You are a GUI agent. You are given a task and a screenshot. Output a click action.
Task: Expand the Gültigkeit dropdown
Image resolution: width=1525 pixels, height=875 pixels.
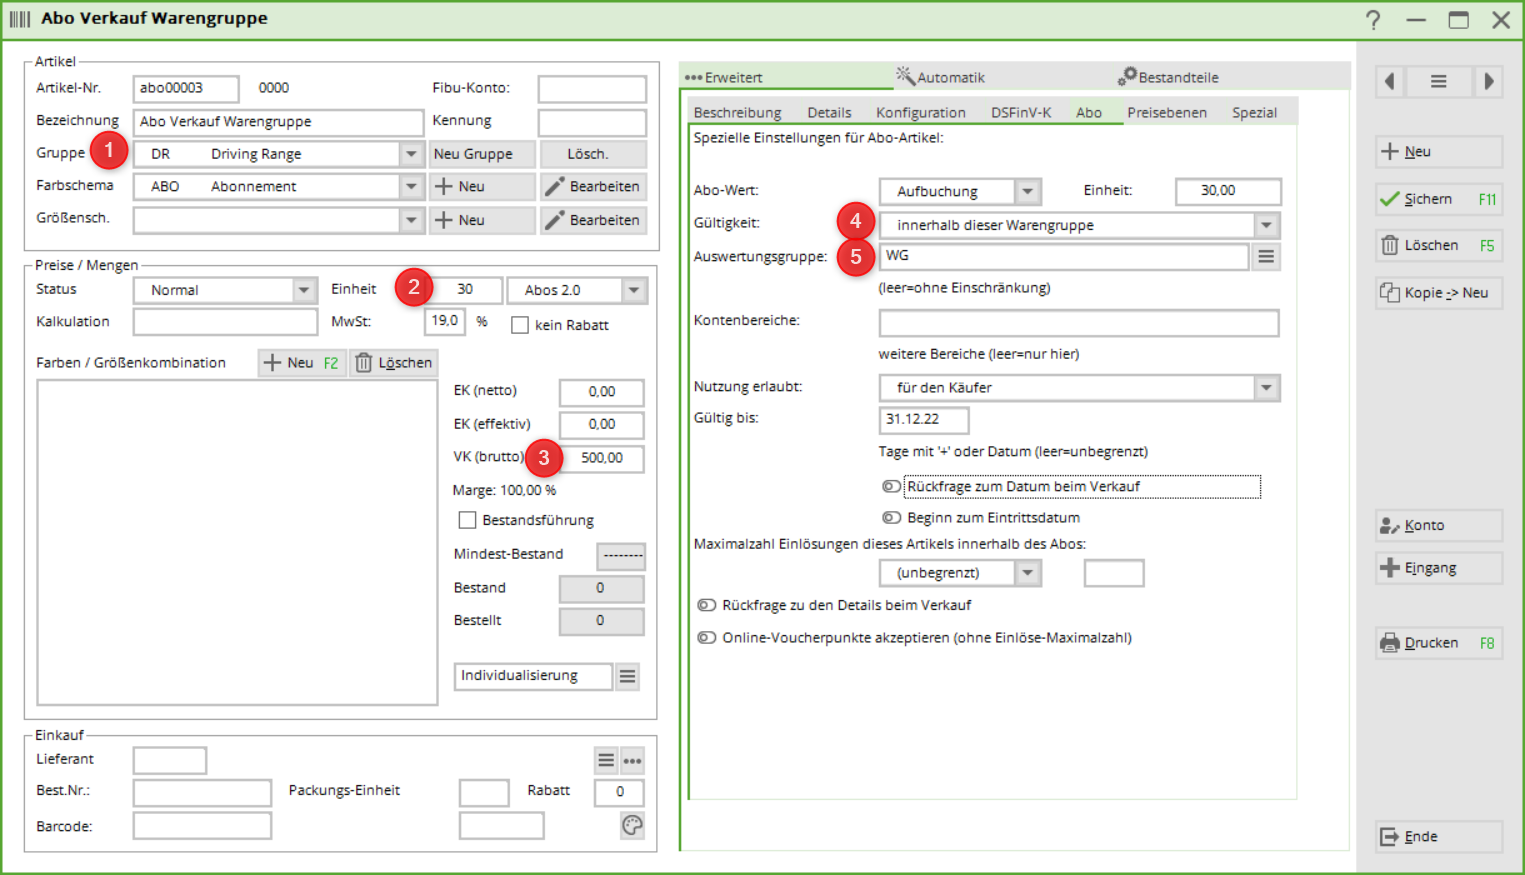click(1266, 225)
